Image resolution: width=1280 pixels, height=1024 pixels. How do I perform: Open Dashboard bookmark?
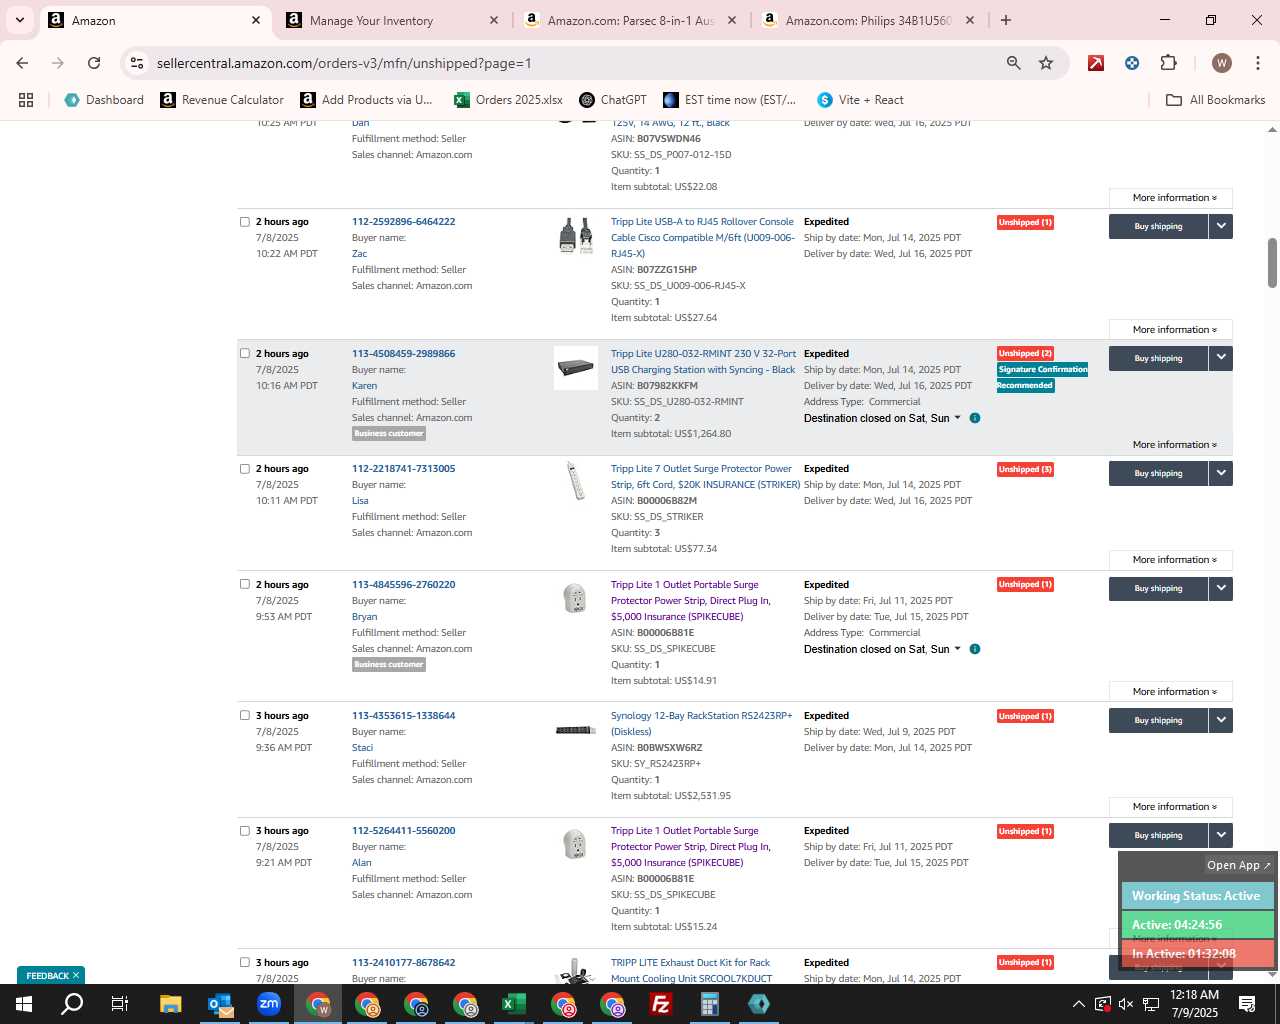[x=104, y=100]
